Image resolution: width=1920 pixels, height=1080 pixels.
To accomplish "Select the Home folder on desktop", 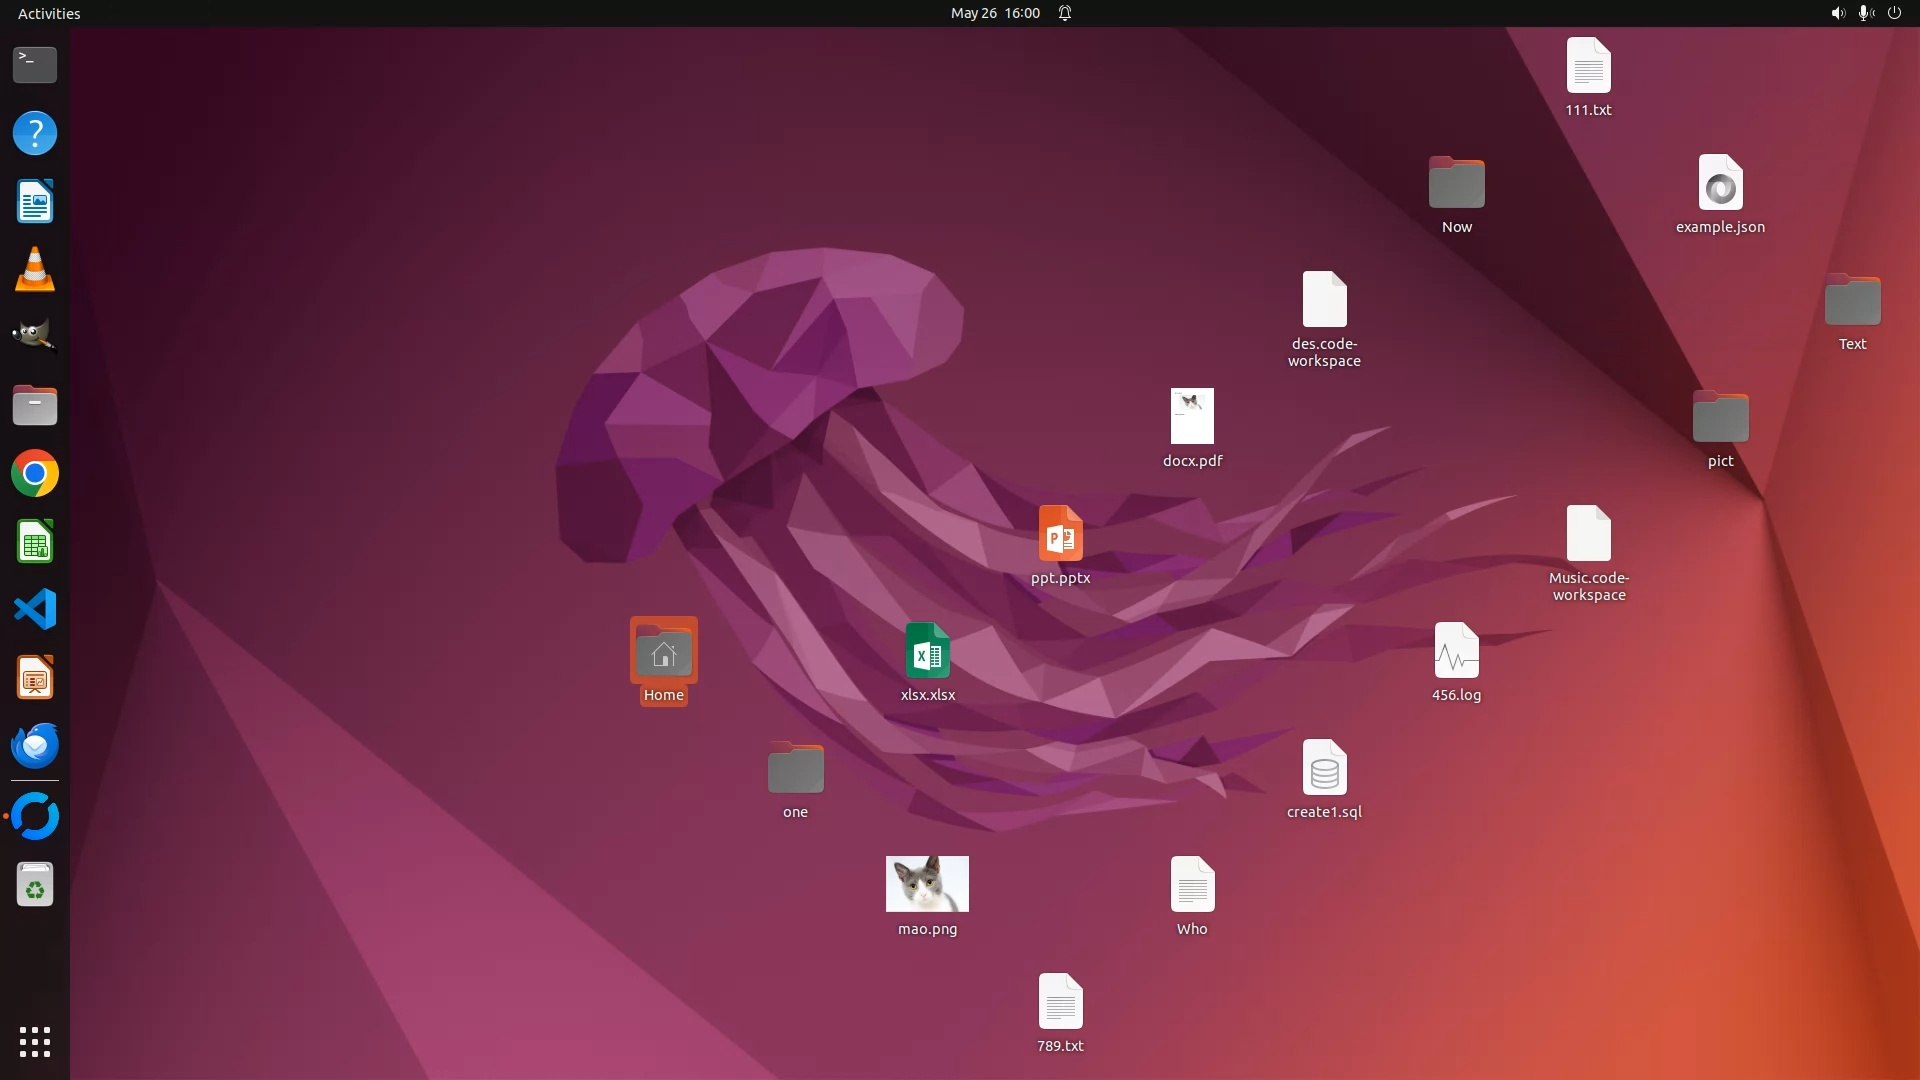I will coord(663,652).
